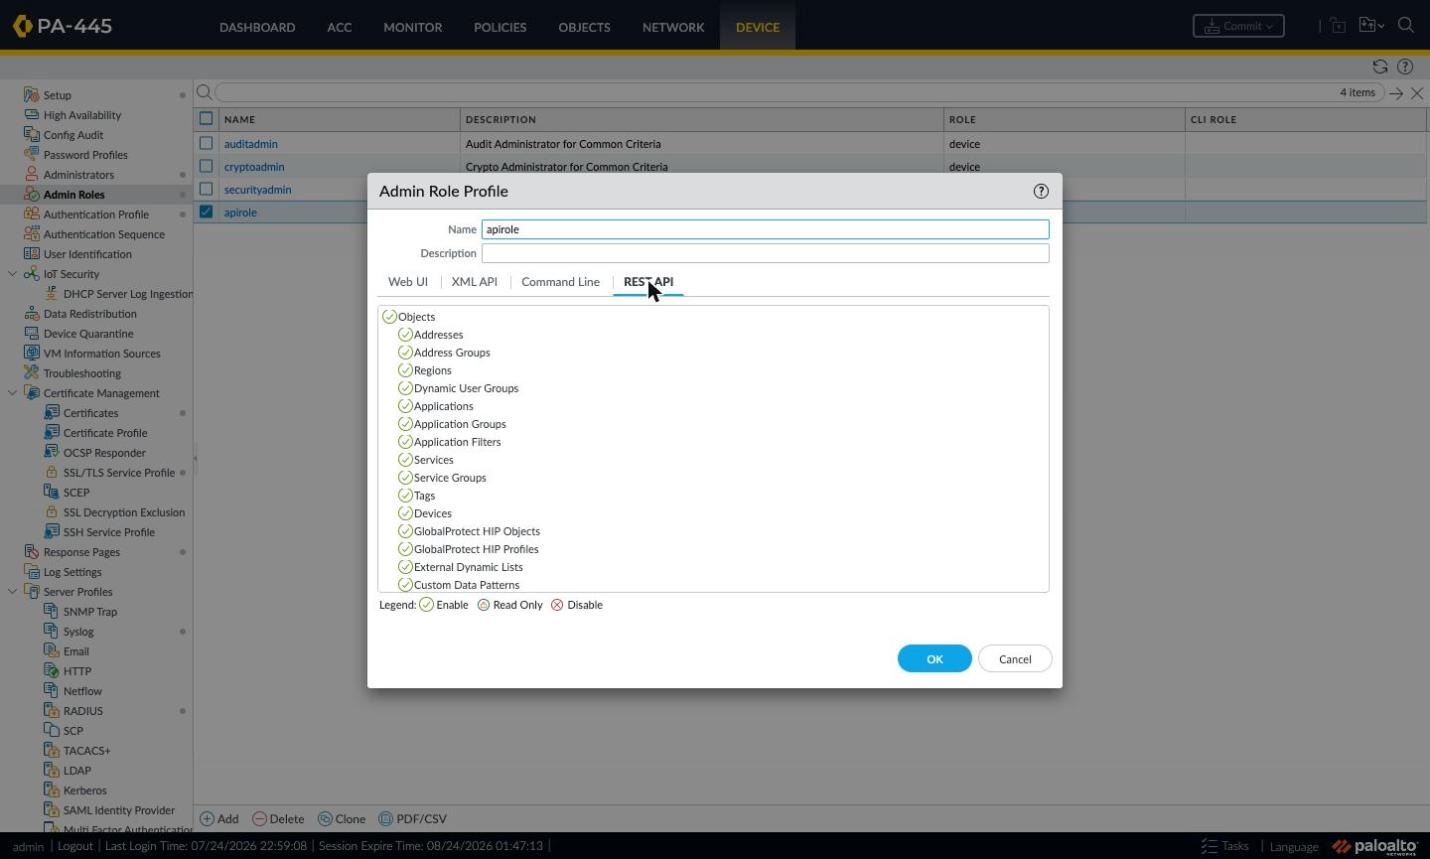Open the User Identification icon
The image size is (1430, 859).
tap(32, 254)
